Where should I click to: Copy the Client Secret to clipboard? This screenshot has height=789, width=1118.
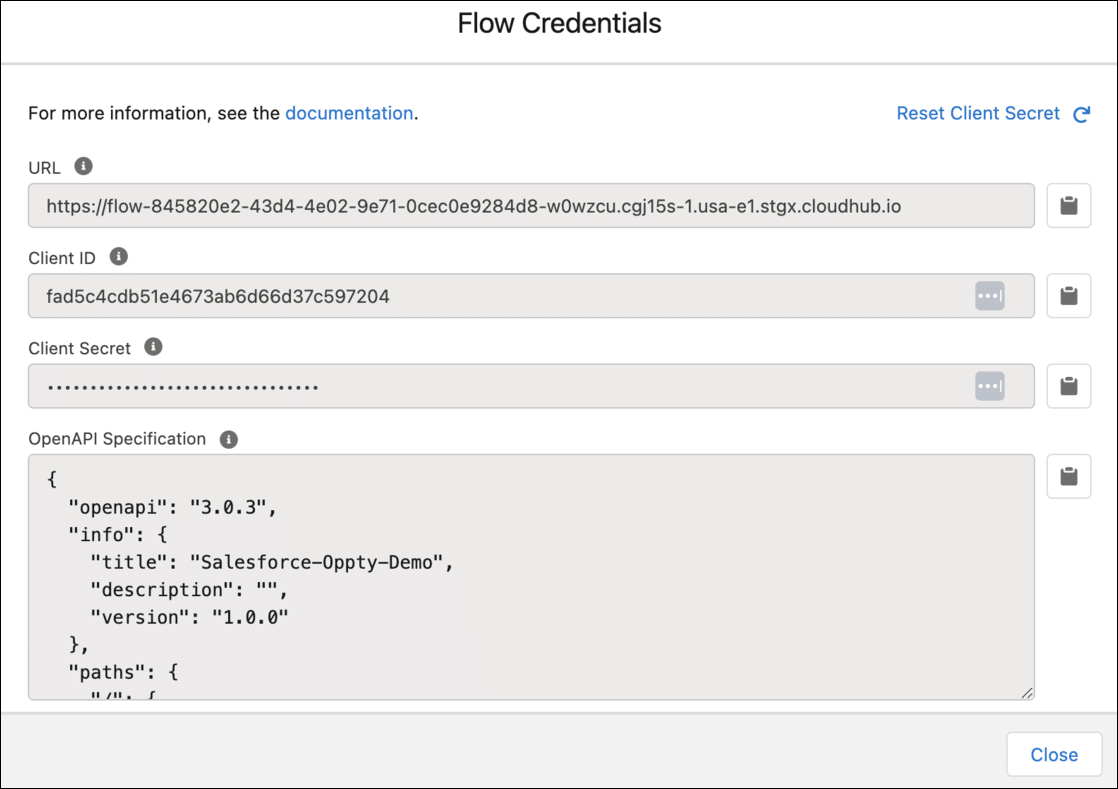pos(1068,386)
